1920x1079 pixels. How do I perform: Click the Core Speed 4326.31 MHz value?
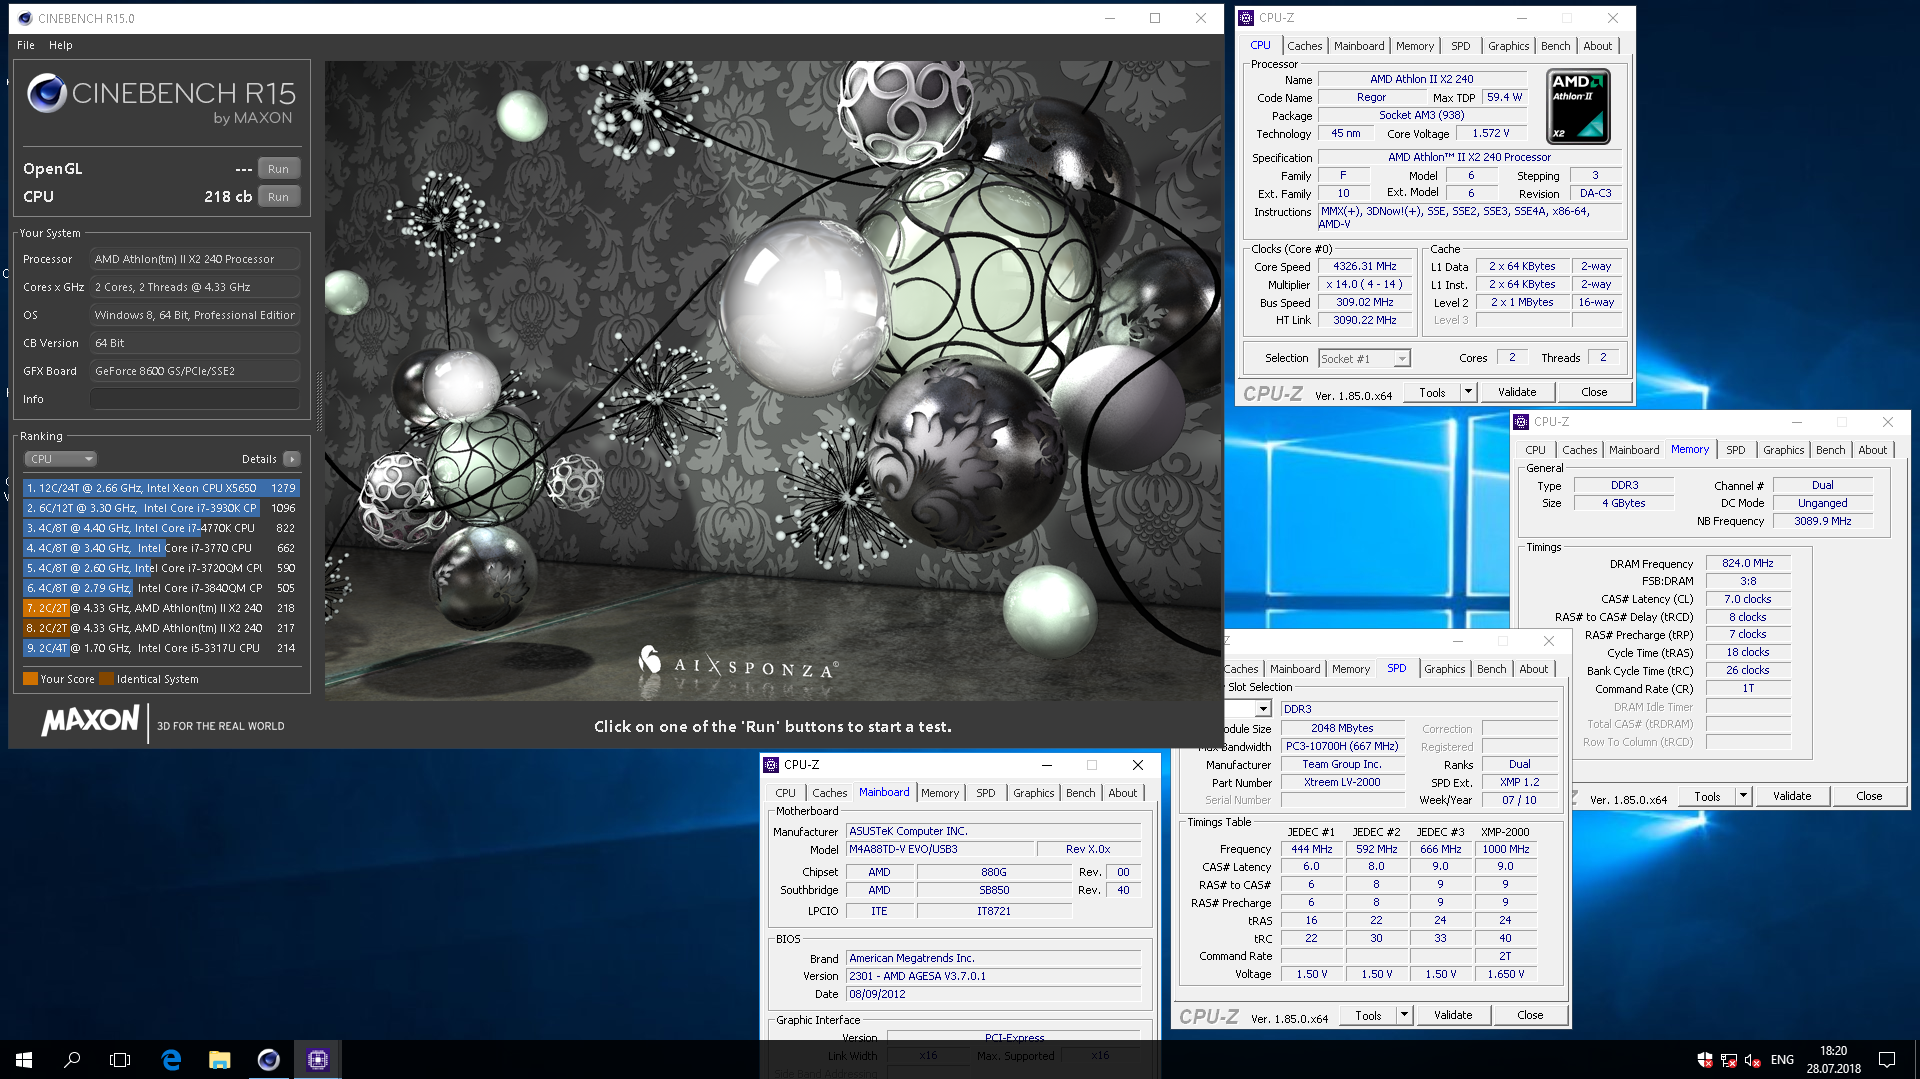point(1364,267)
